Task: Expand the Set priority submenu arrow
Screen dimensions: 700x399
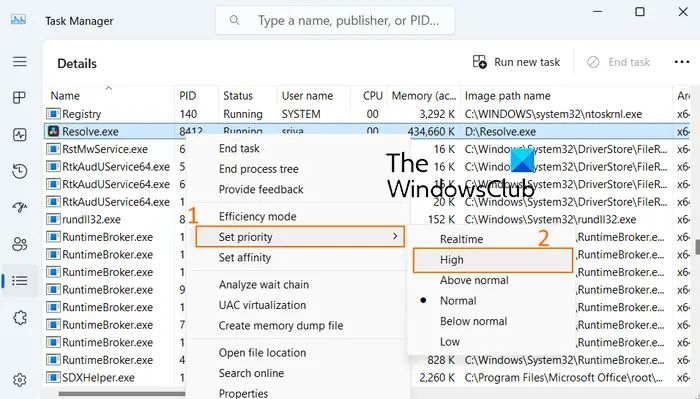Action: [x=395, y=236]
